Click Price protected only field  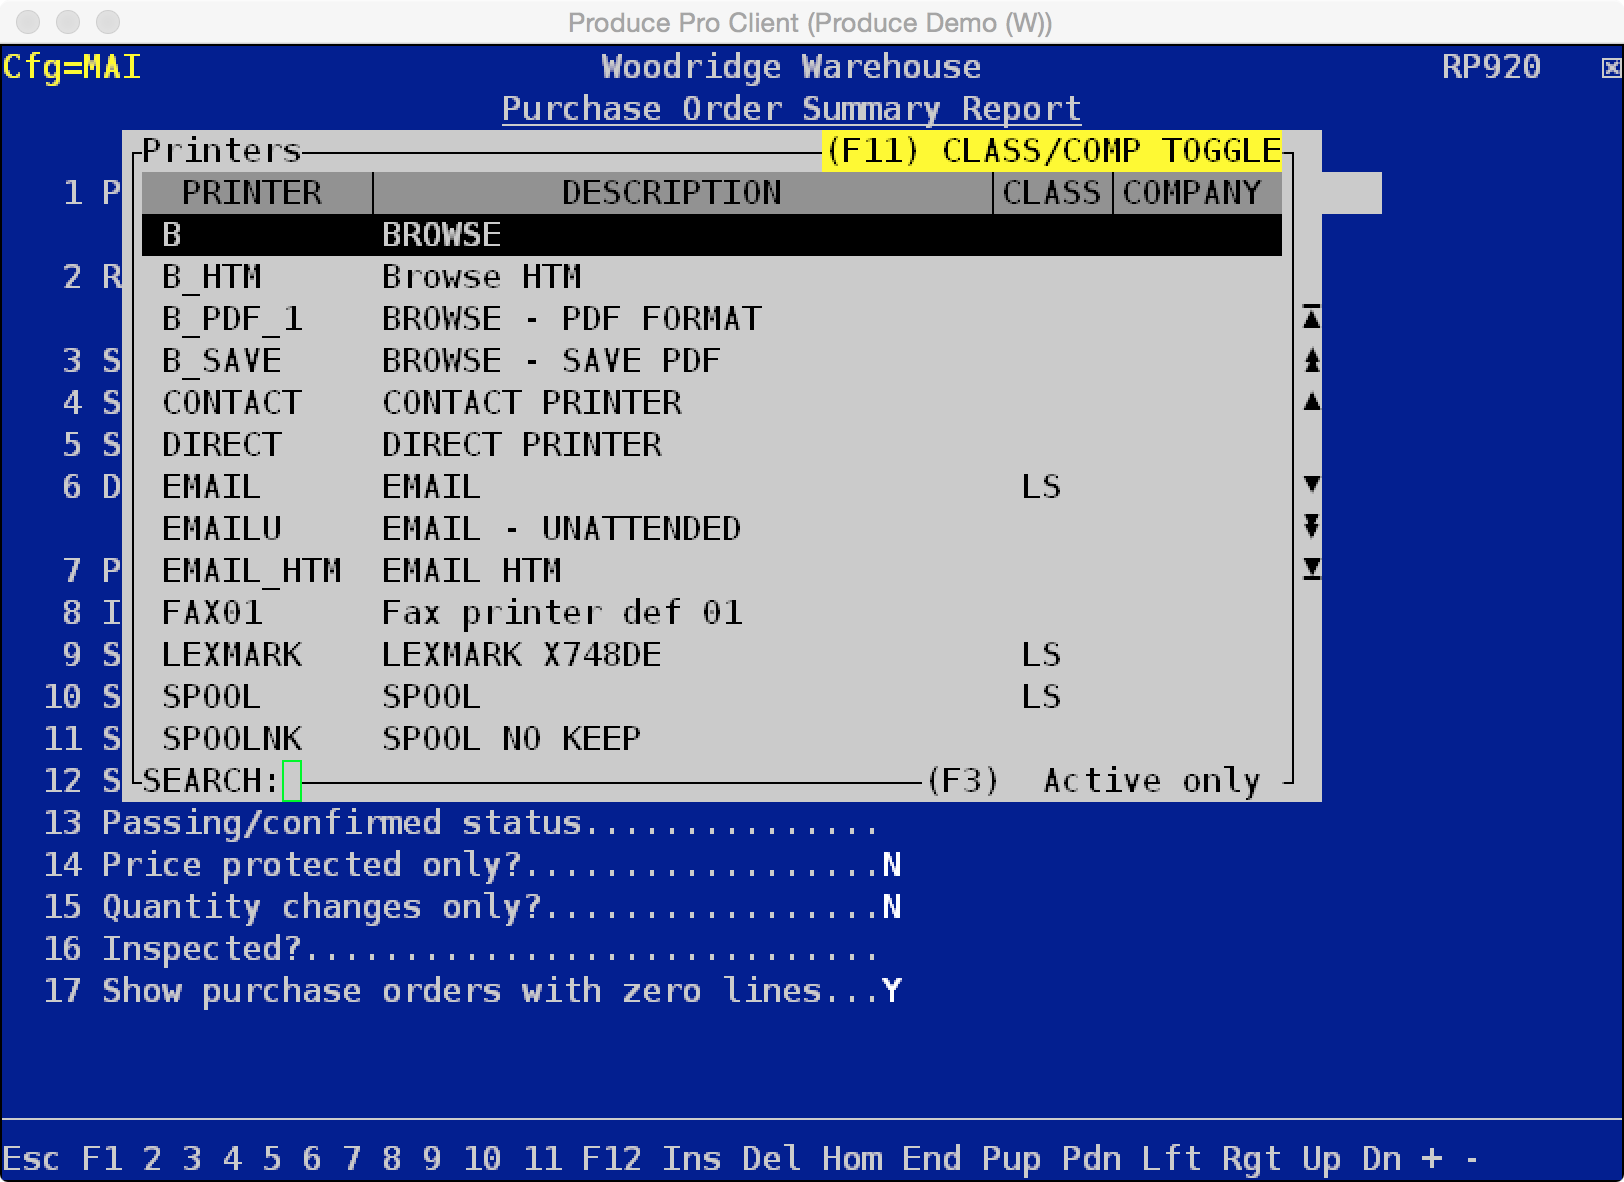(x=472, y=865)
